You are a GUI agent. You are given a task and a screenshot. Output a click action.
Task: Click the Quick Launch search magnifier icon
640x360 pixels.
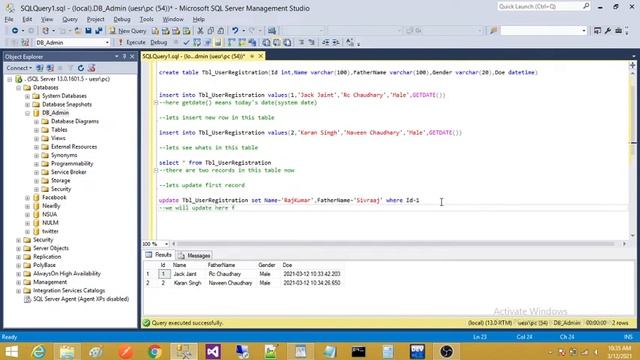pyautogui.click(x=586, y=6)
